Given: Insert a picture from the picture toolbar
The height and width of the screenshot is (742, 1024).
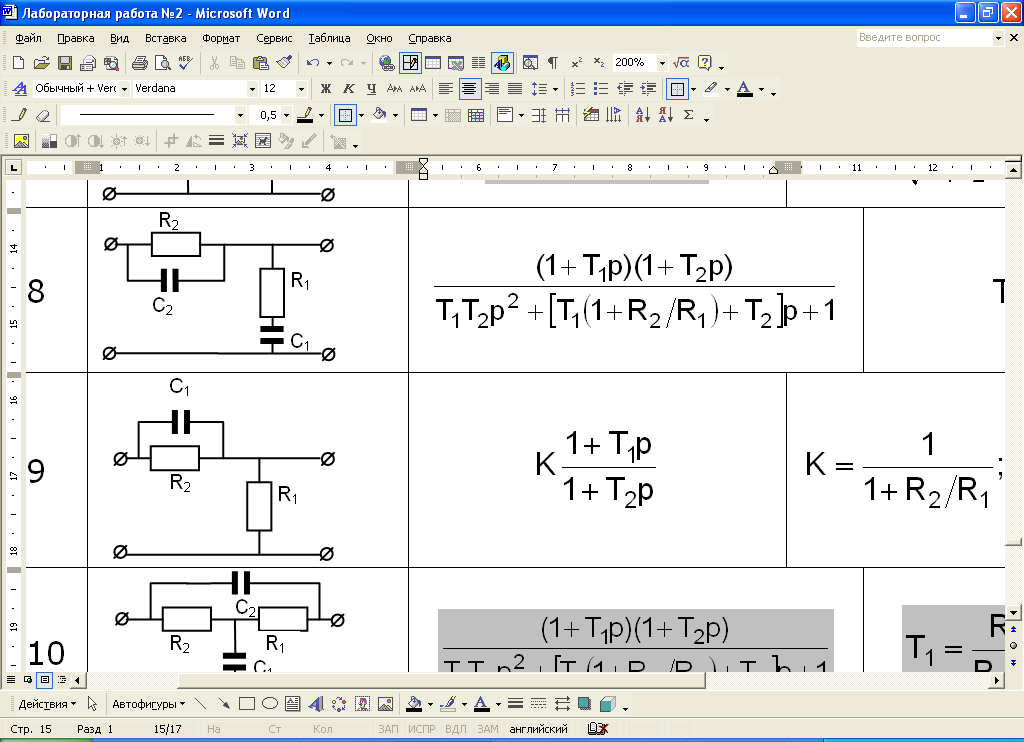Looking at the screenshot, I should pos(21,141).
